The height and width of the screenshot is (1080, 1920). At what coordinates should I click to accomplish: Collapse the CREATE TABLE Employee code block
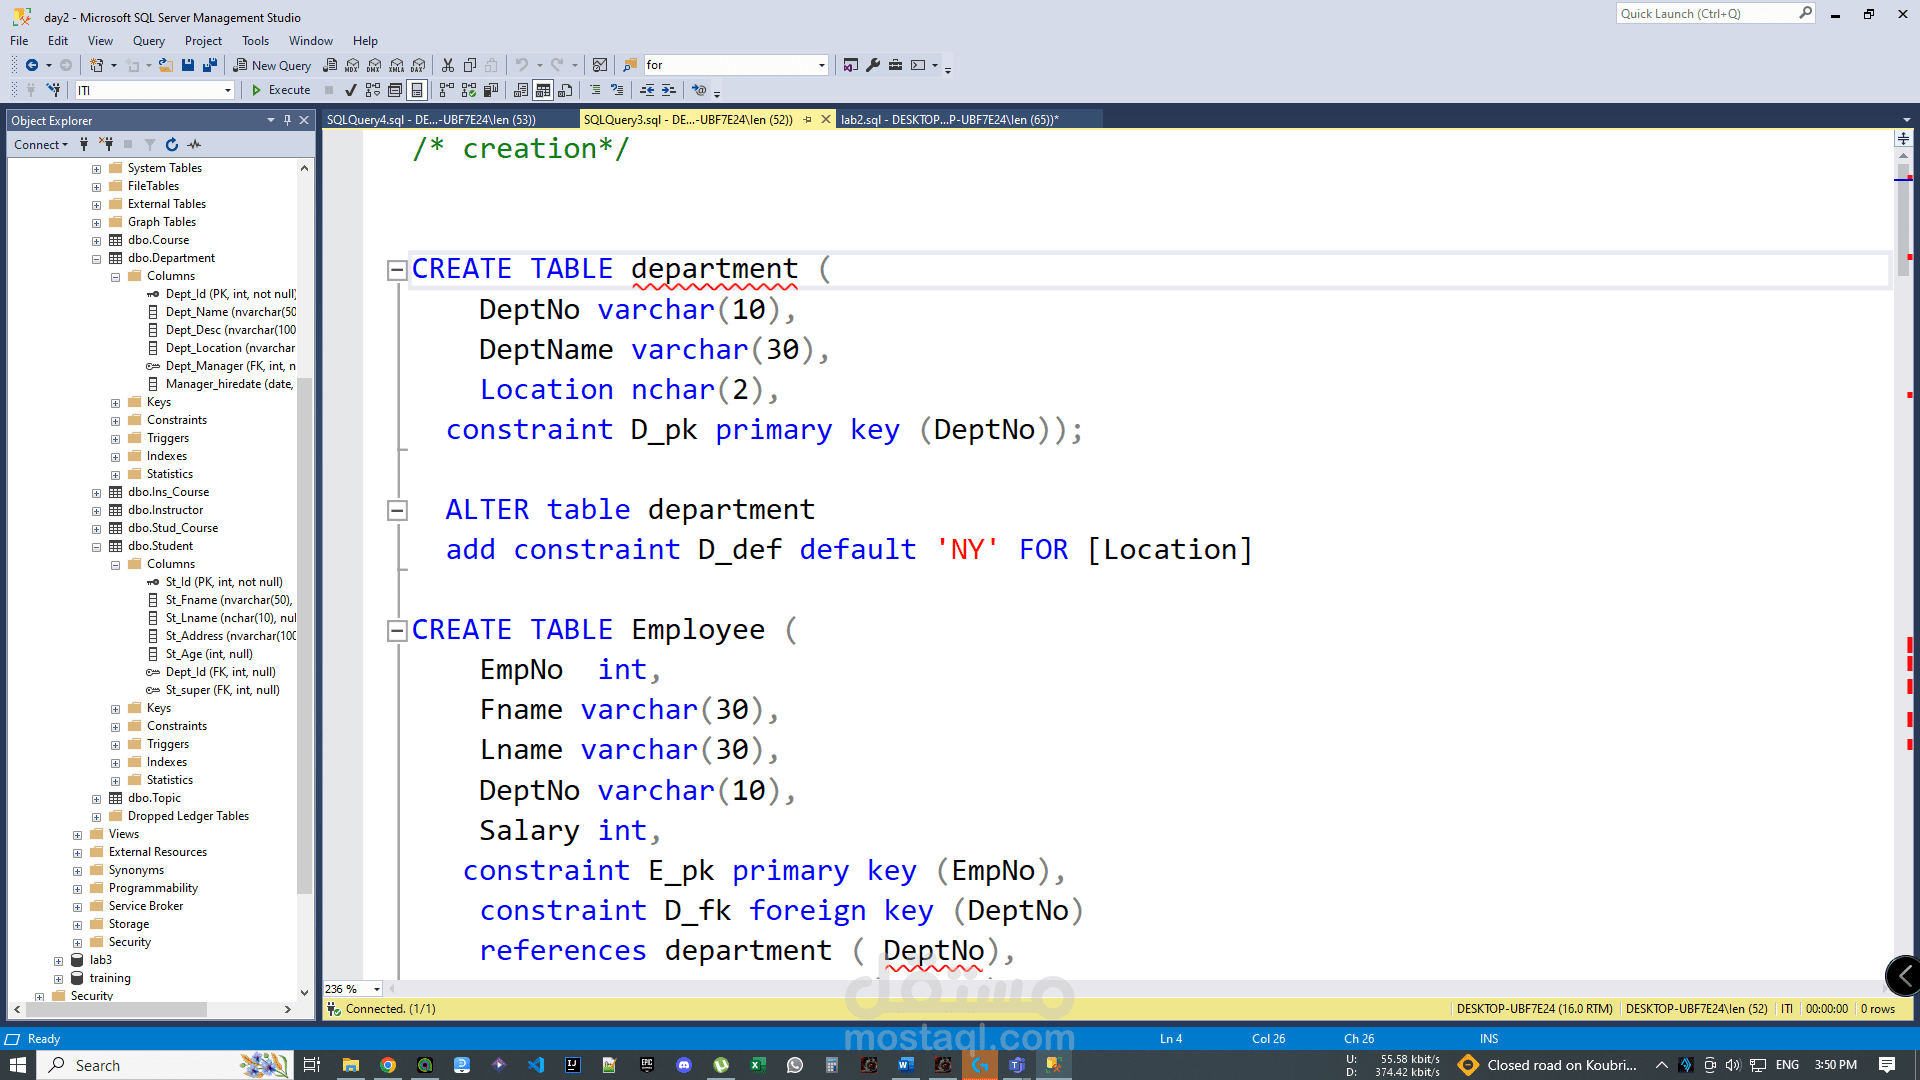(x=397, y=631)
